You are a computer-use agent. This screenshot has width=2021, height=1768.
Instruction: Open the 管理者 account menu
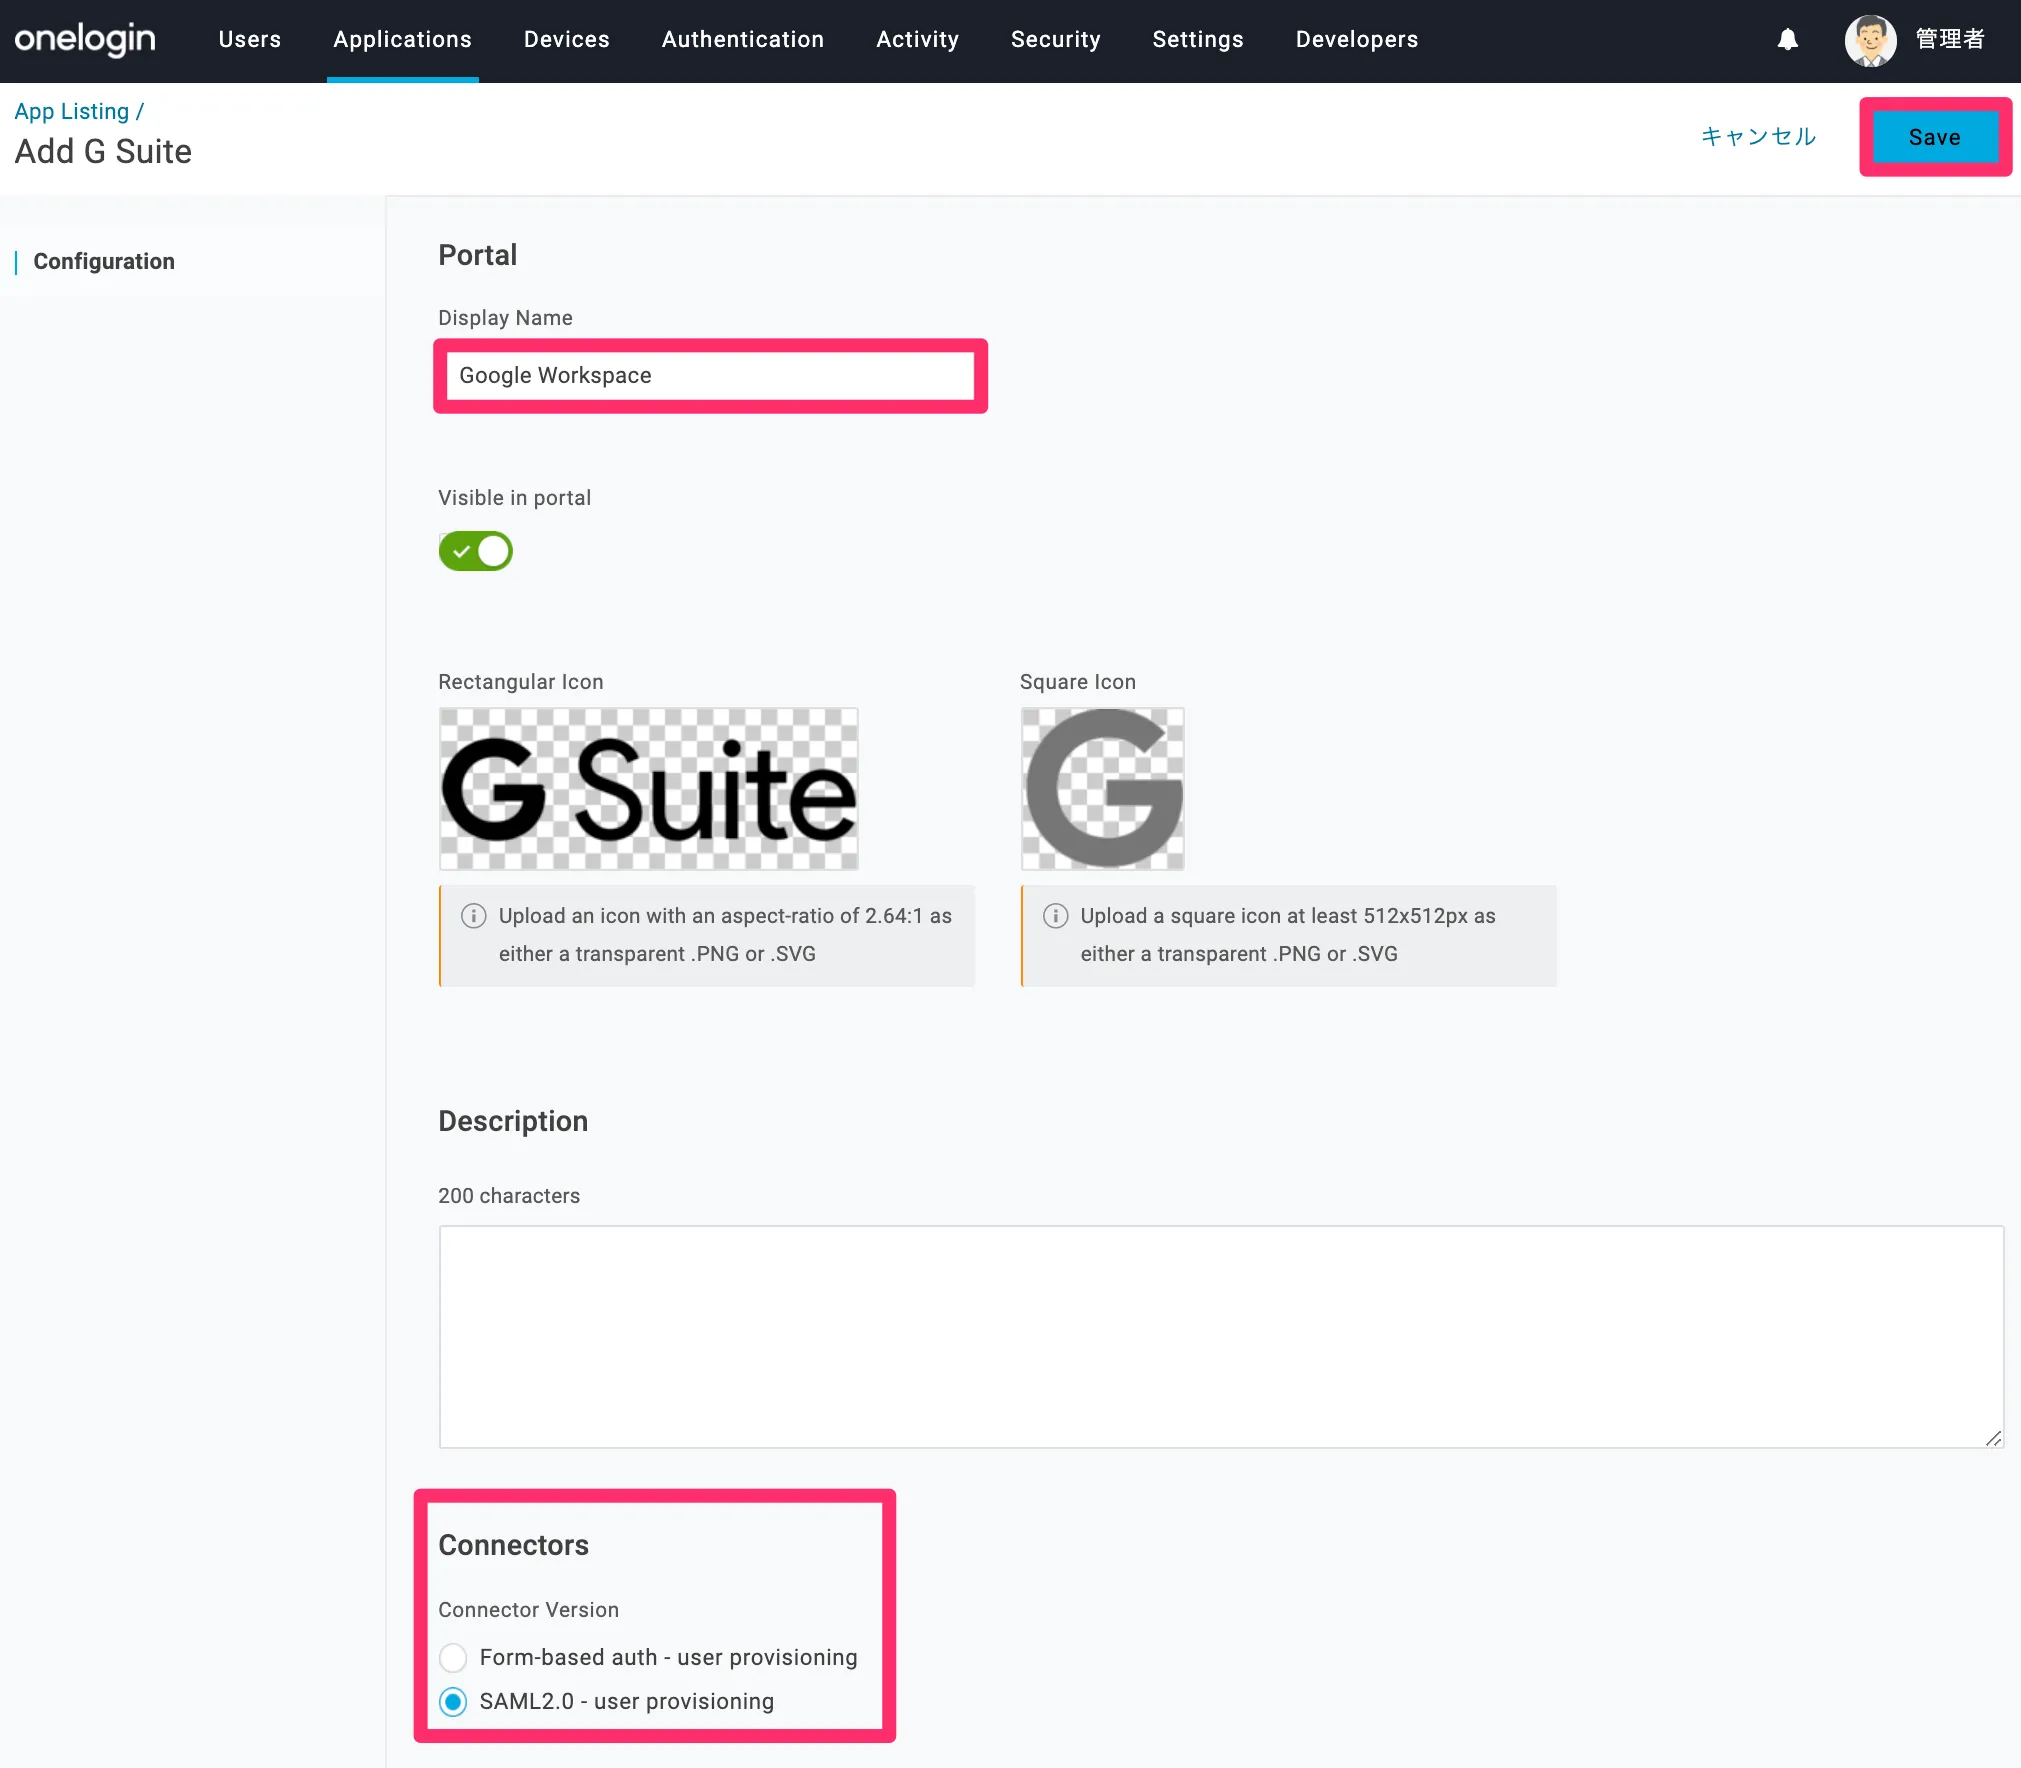tap(1949, 39)
